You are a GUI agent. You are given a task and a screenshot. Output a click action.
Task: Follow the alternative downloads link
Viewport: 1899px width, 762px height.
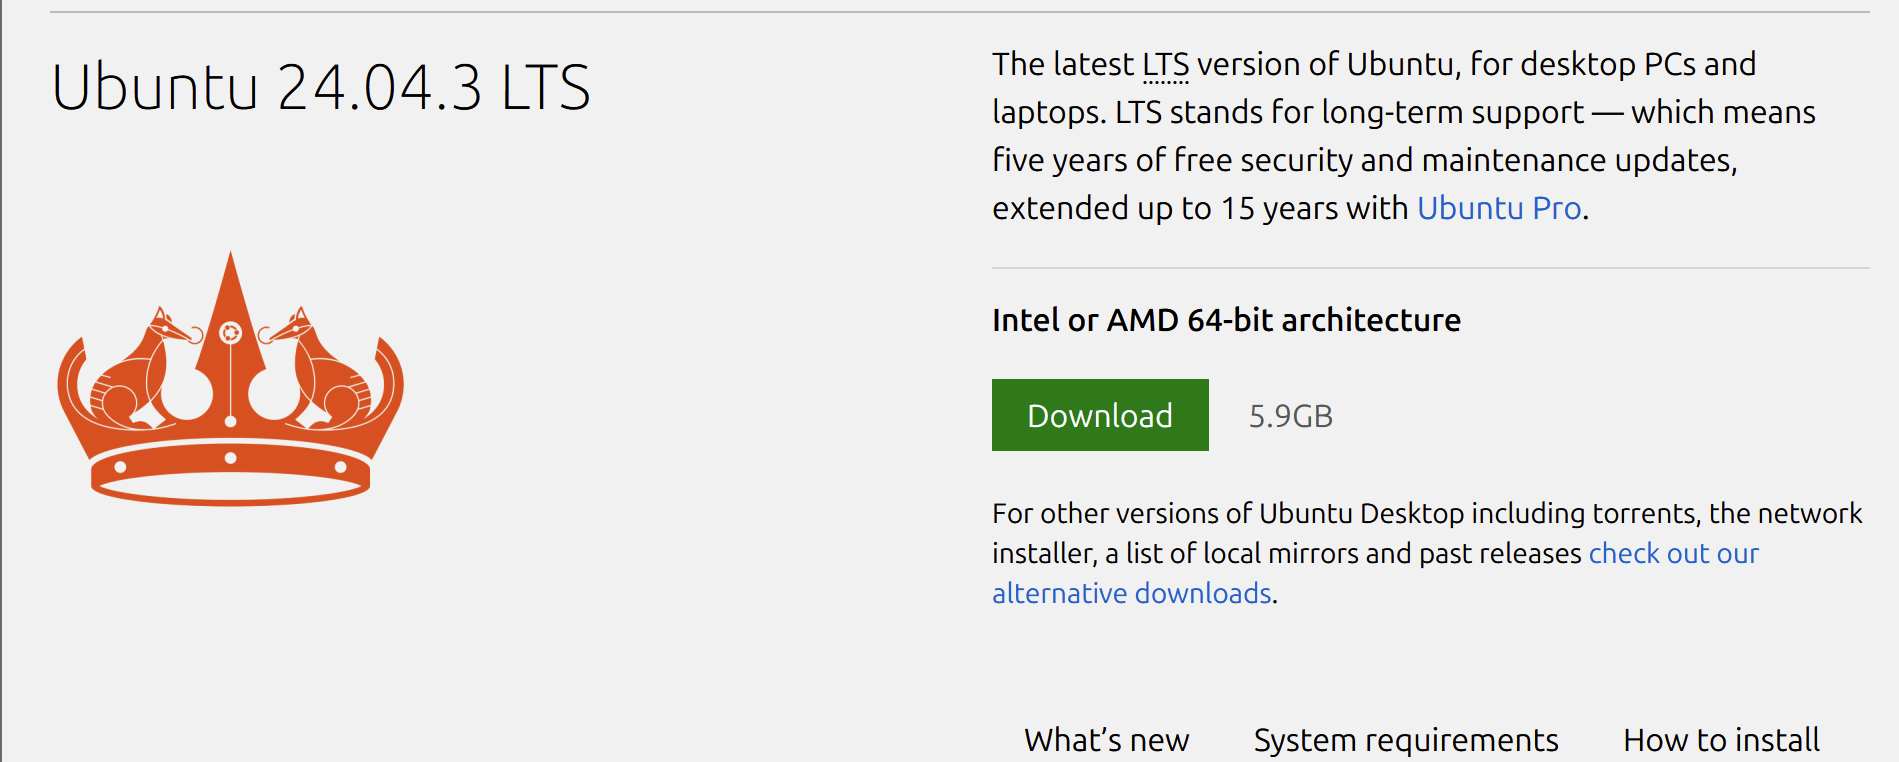pos(1131,593)
